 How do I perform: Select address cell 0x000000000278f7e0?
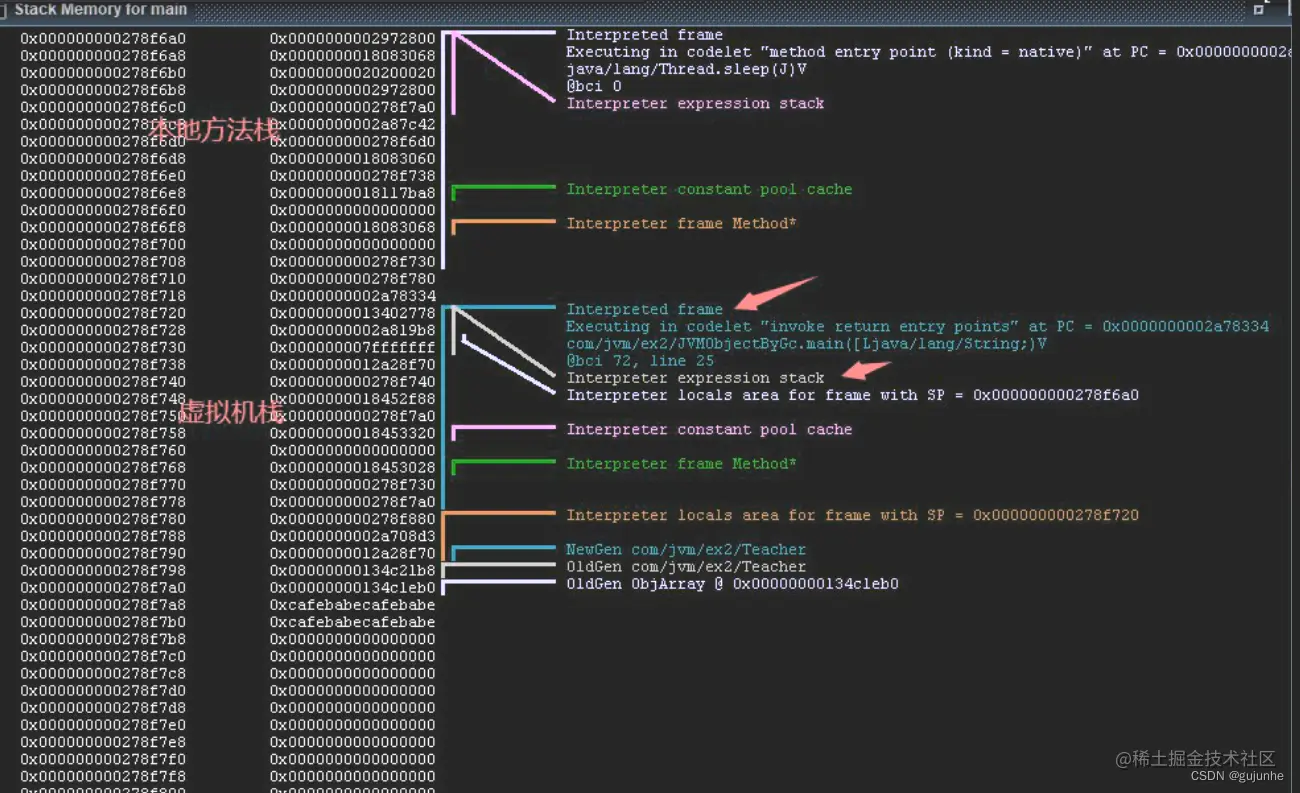(x=103, y=725)
